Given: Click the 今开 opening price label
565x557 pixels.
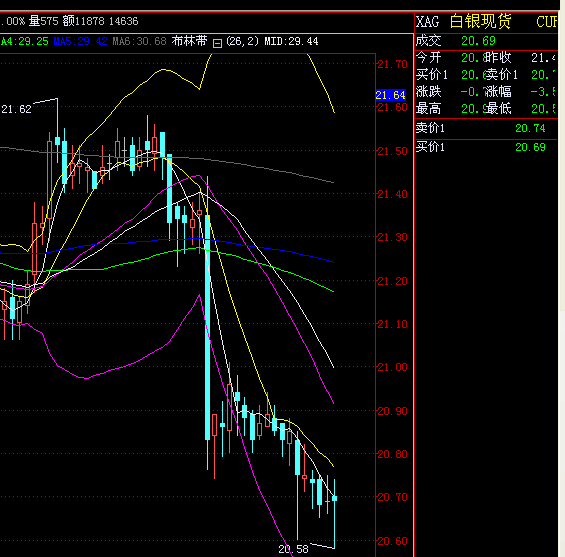Looking at the screenshot, I should 428,57.
